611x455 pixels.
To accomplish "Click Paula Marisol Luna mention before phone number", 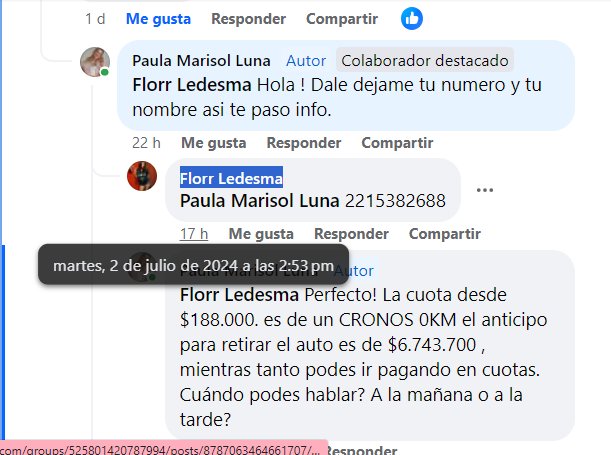I will (x=260, y=201).
